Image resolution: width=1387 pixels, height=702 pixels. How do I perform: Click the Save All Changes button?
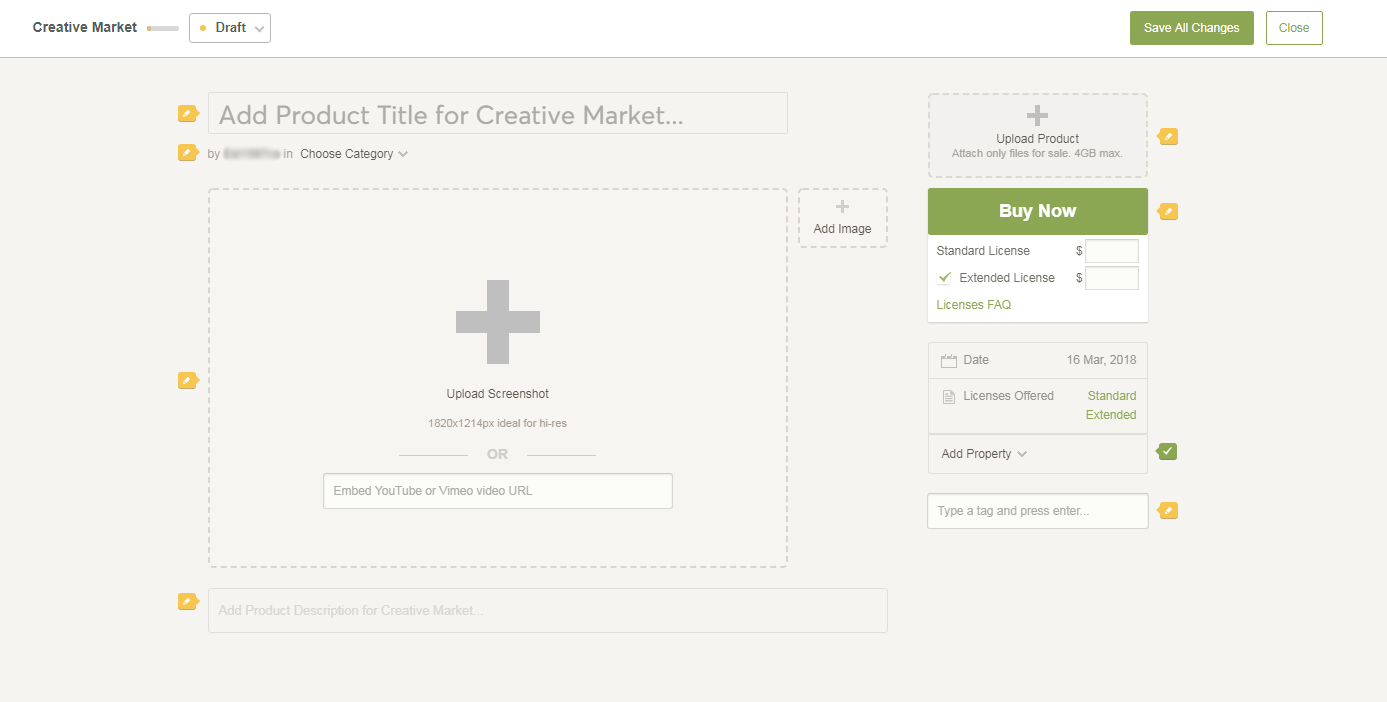(1191, 28)
